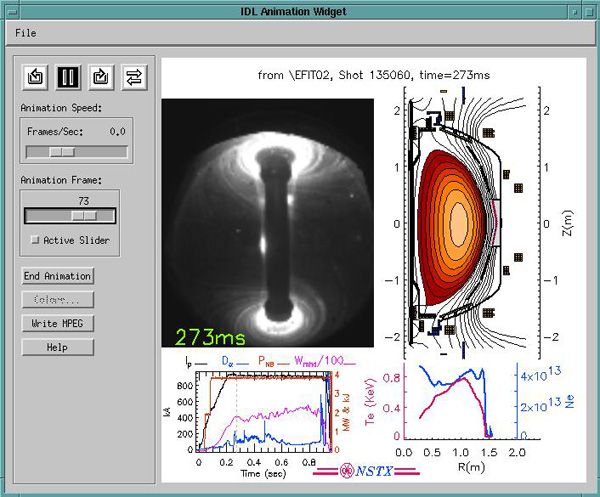Switch to cyclic back-and-forth playback
The width and height of the screenshot is (600, 497).
pos(133,76)
